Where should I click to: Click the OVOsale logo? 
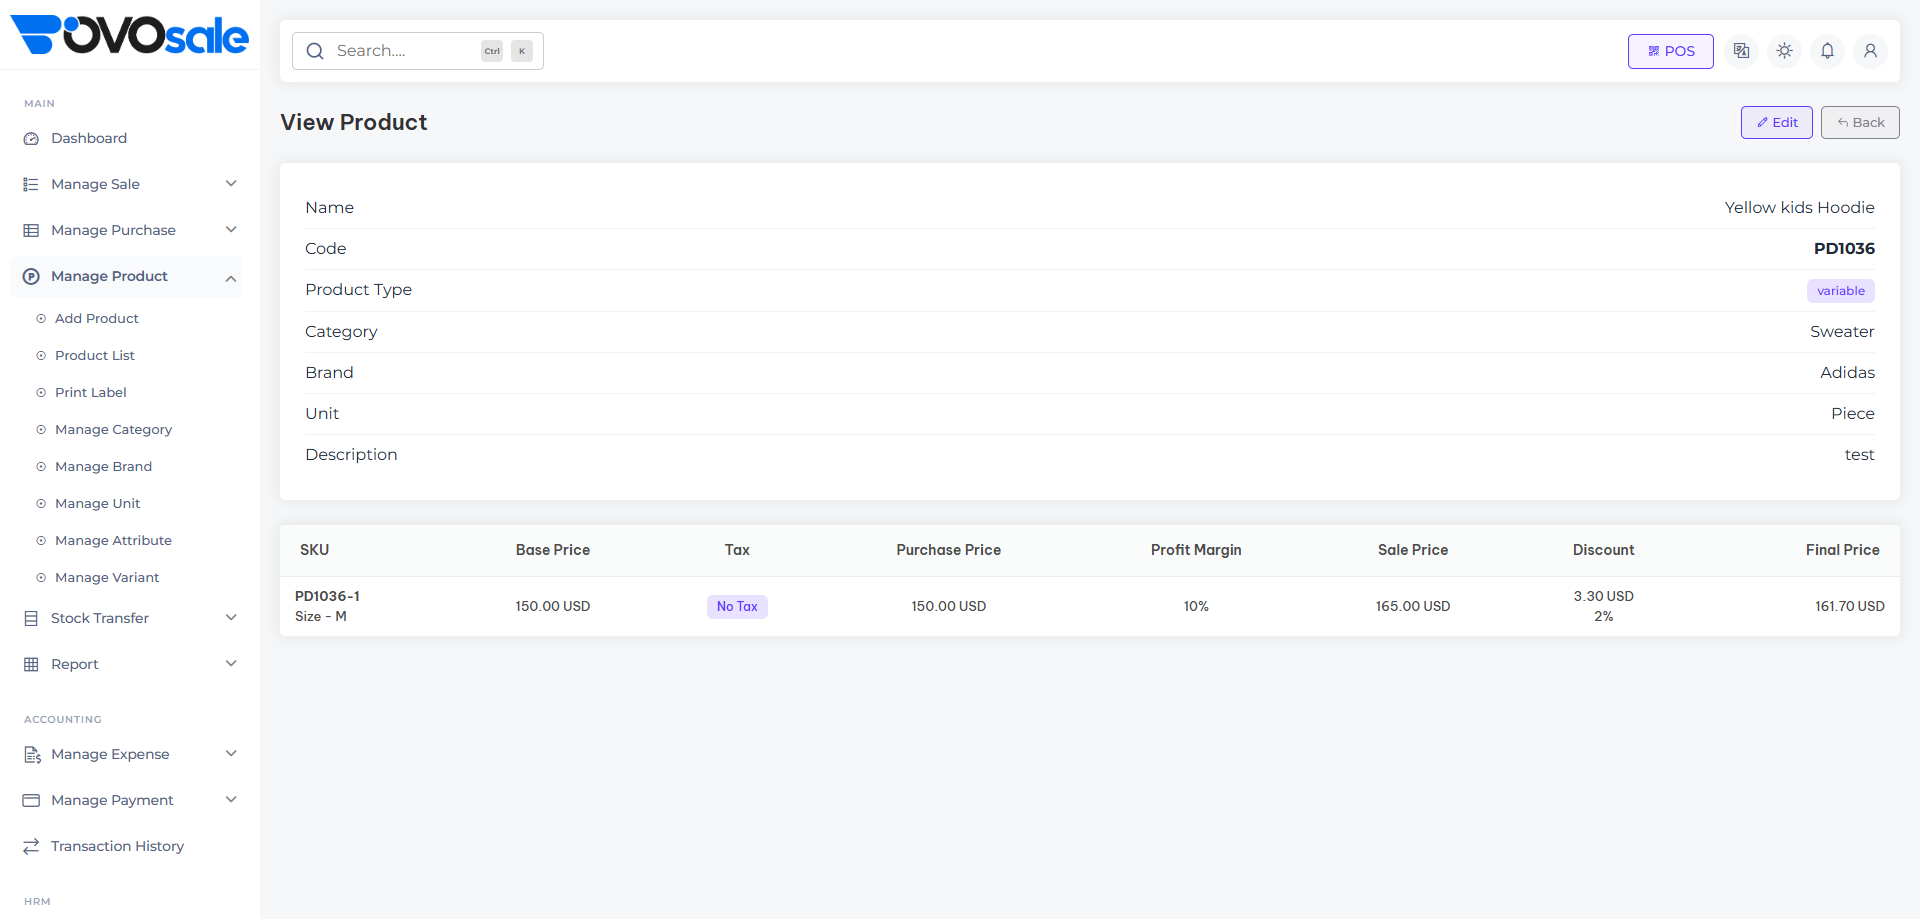point(129,35)
